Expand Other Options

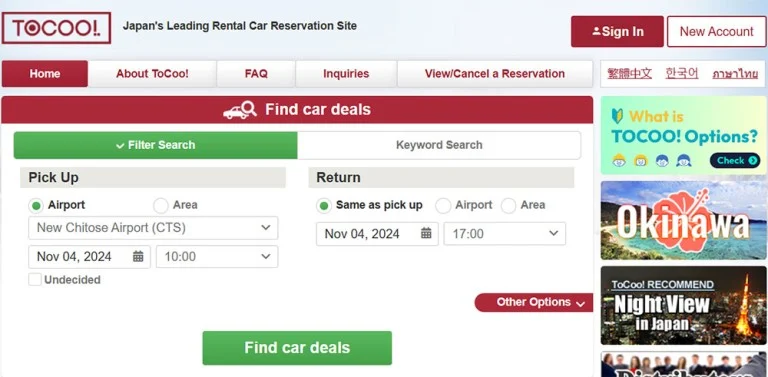(x=534, y=303)
